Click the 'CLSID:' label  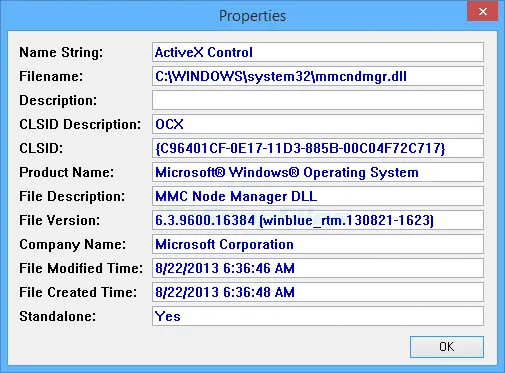(41, 148)
